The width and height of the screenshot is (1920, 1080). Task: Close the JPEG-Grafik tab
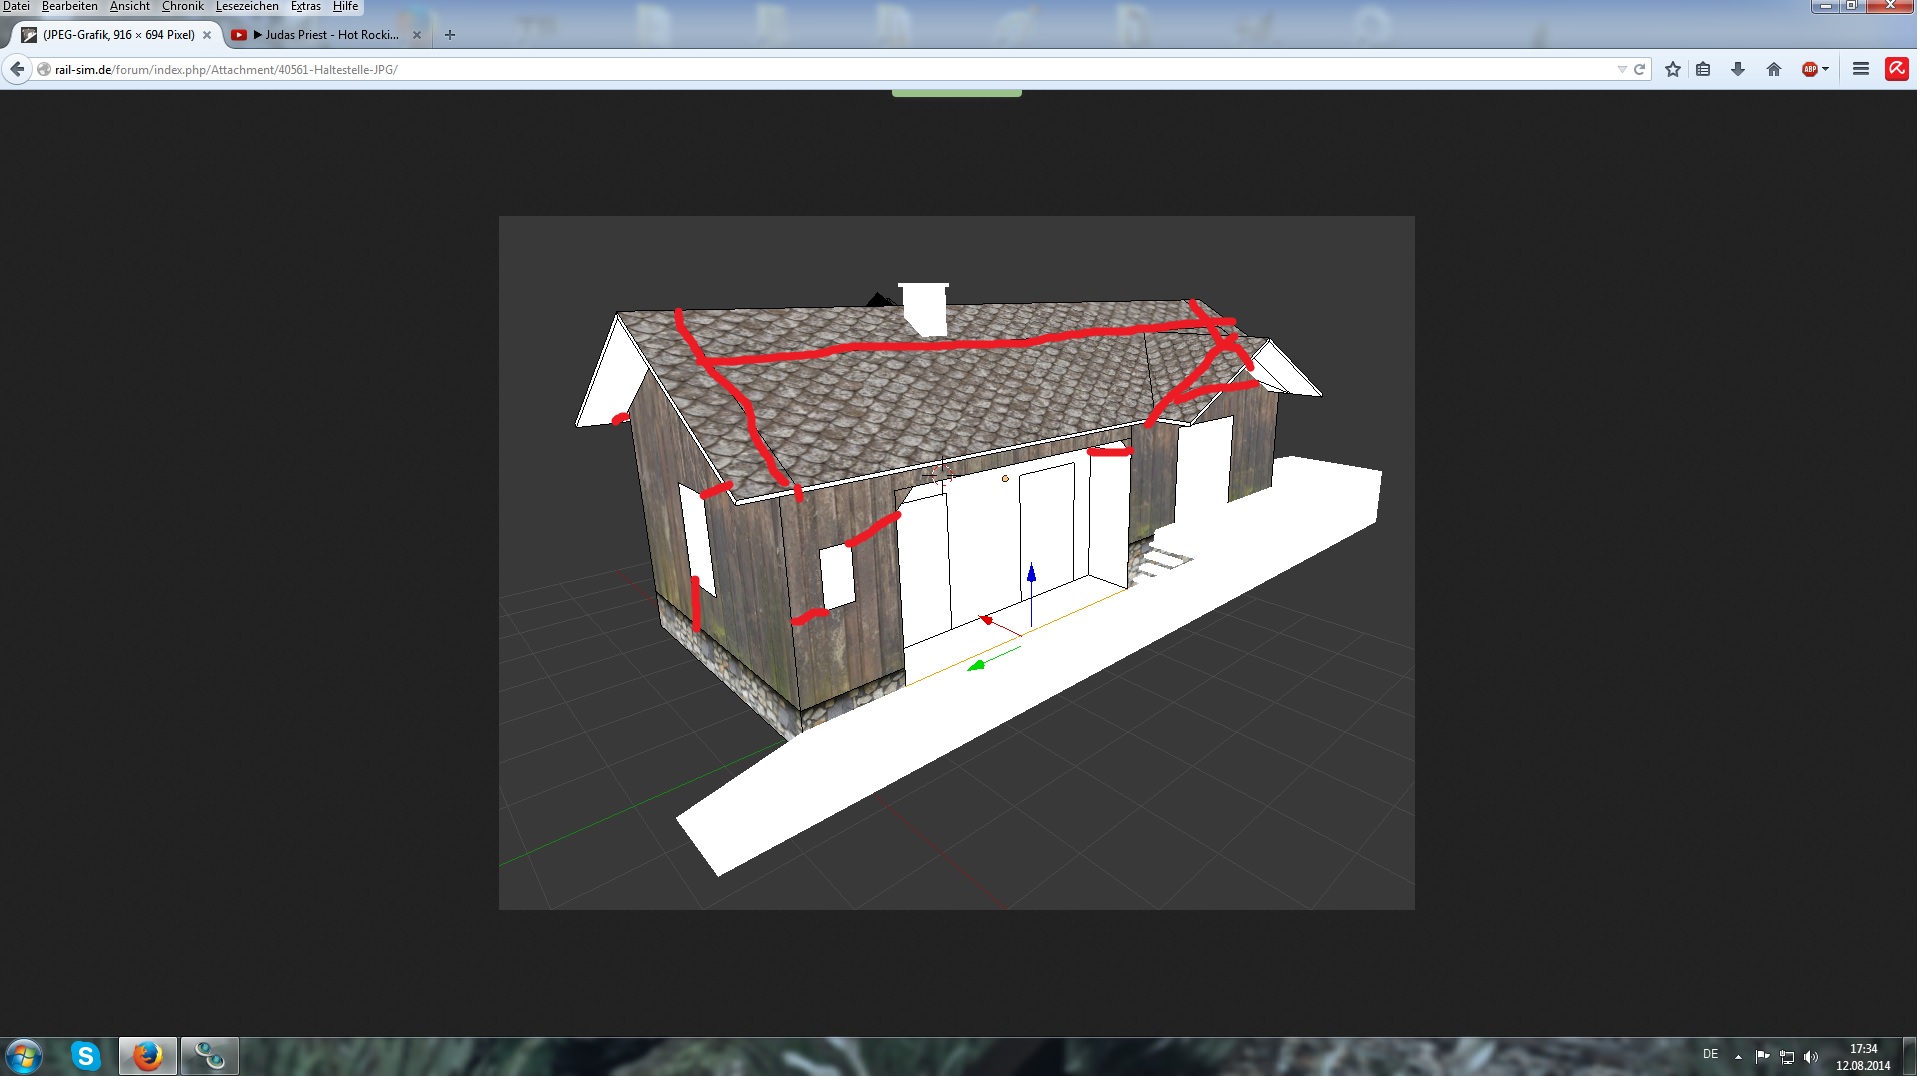(x=207, y=35)
